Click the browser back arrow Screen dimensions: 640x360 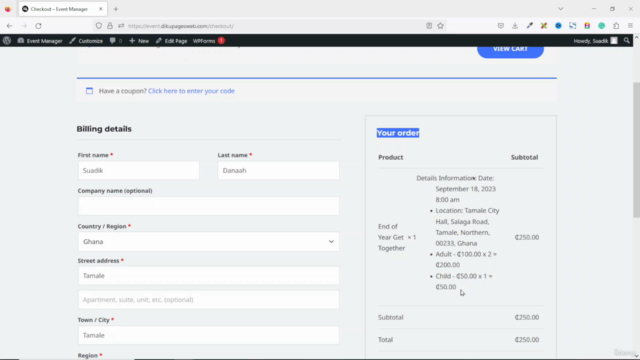(9, 26)
